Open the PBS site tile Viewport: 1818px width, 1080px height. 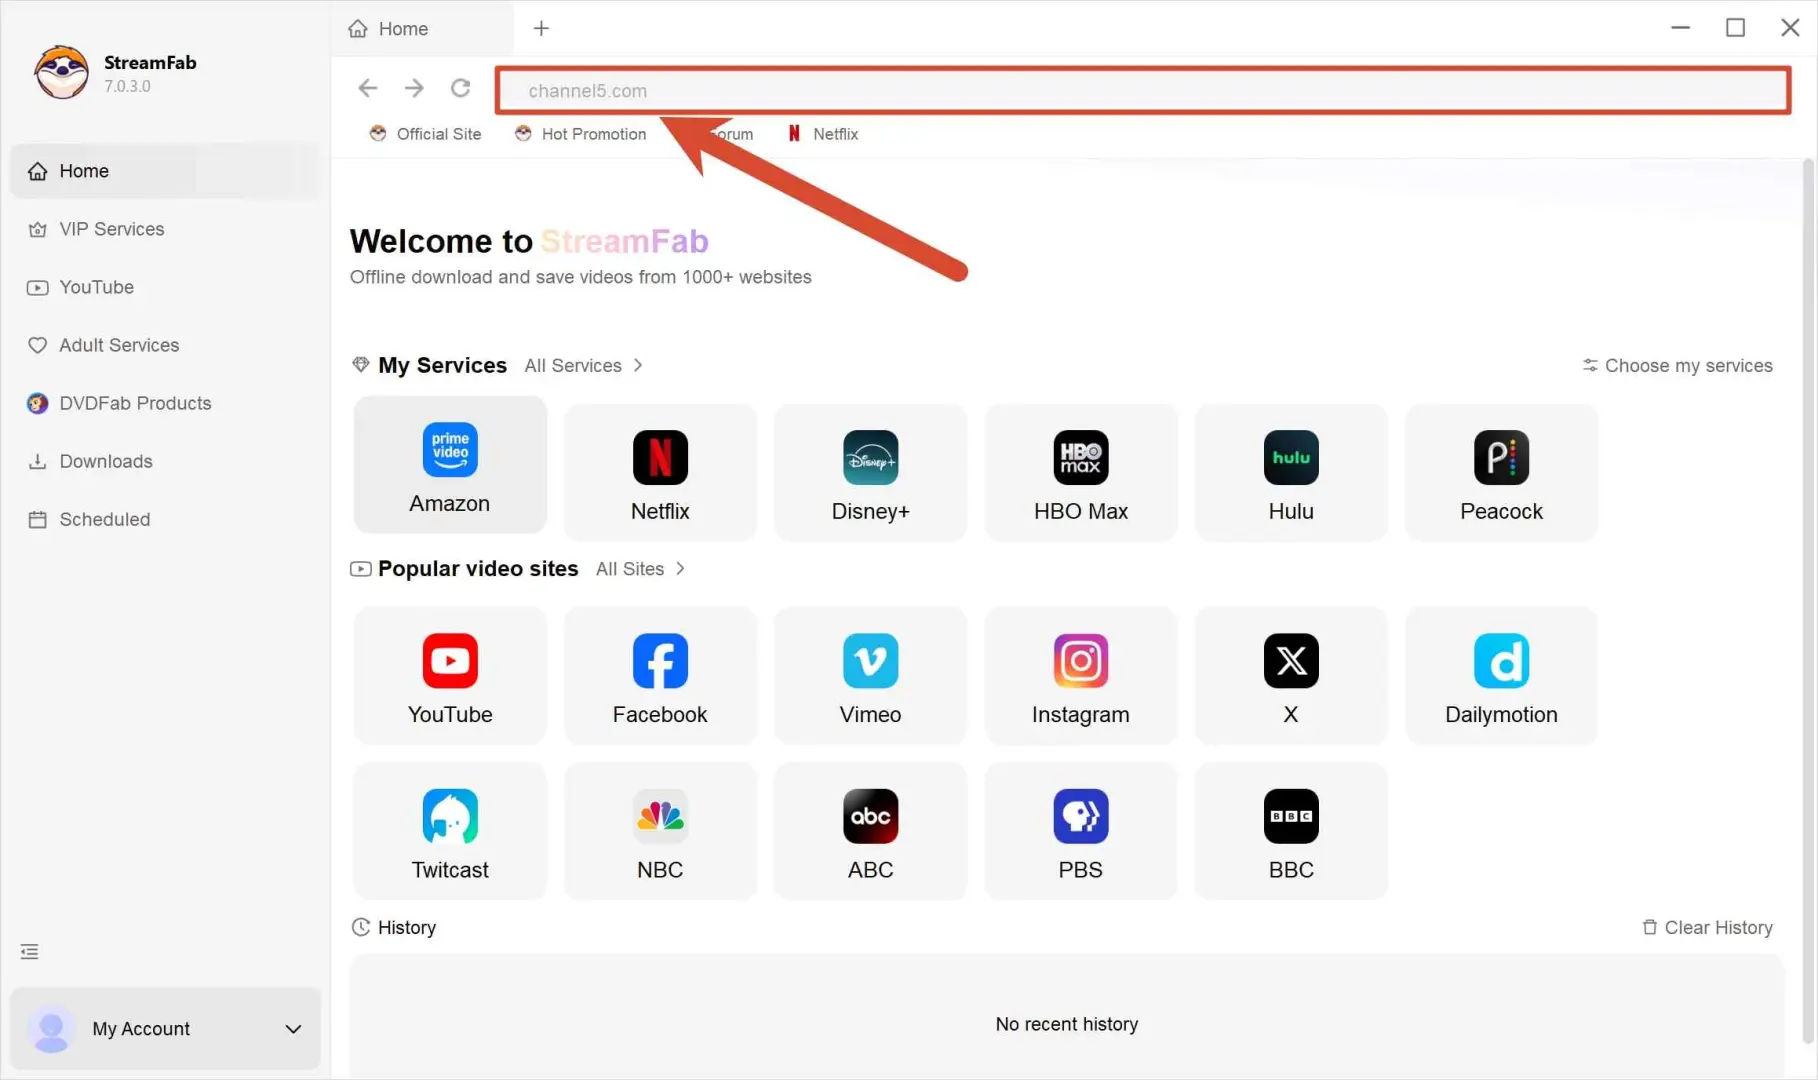pyautogui.click(x=1081, y=831)
